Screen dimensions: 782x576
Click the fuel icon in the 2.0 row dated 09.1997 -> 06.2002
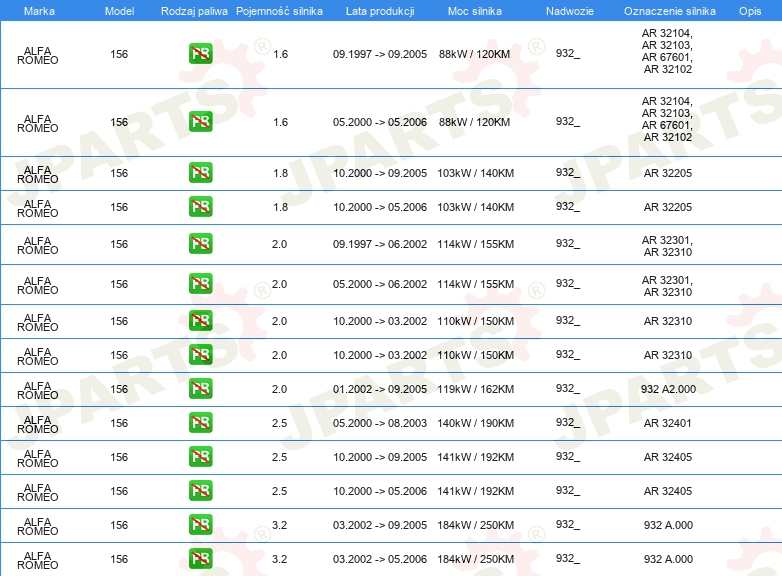(x=200, y=244)
